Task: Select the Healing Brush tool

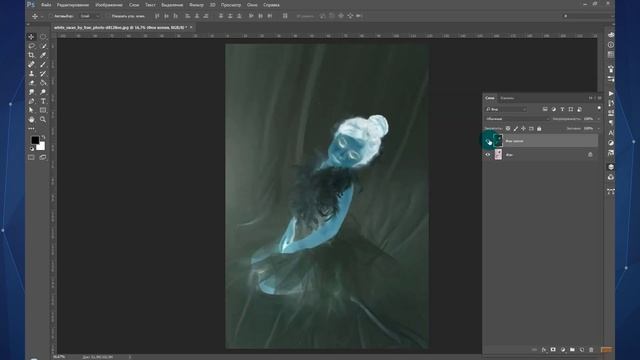Action: (x=31, y=64)
